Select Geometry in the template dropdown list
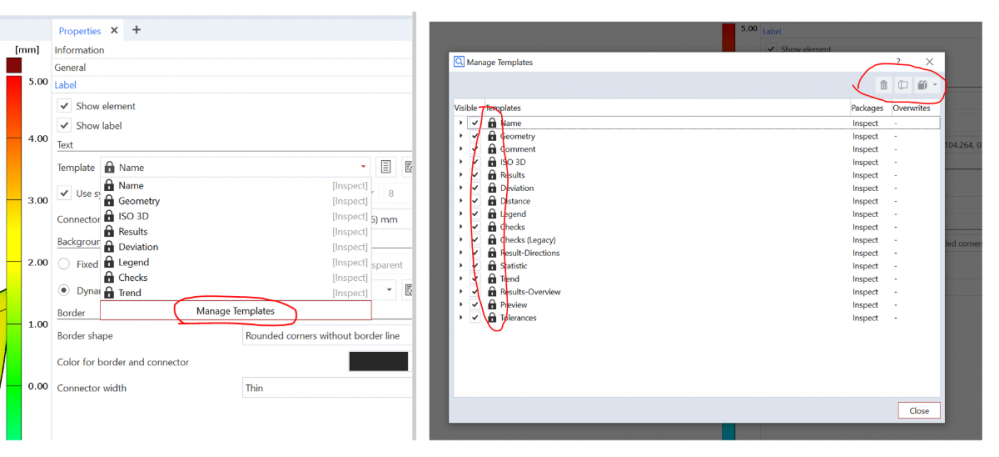This screenshot has height=457, width=999. click(x=236, y=201)
